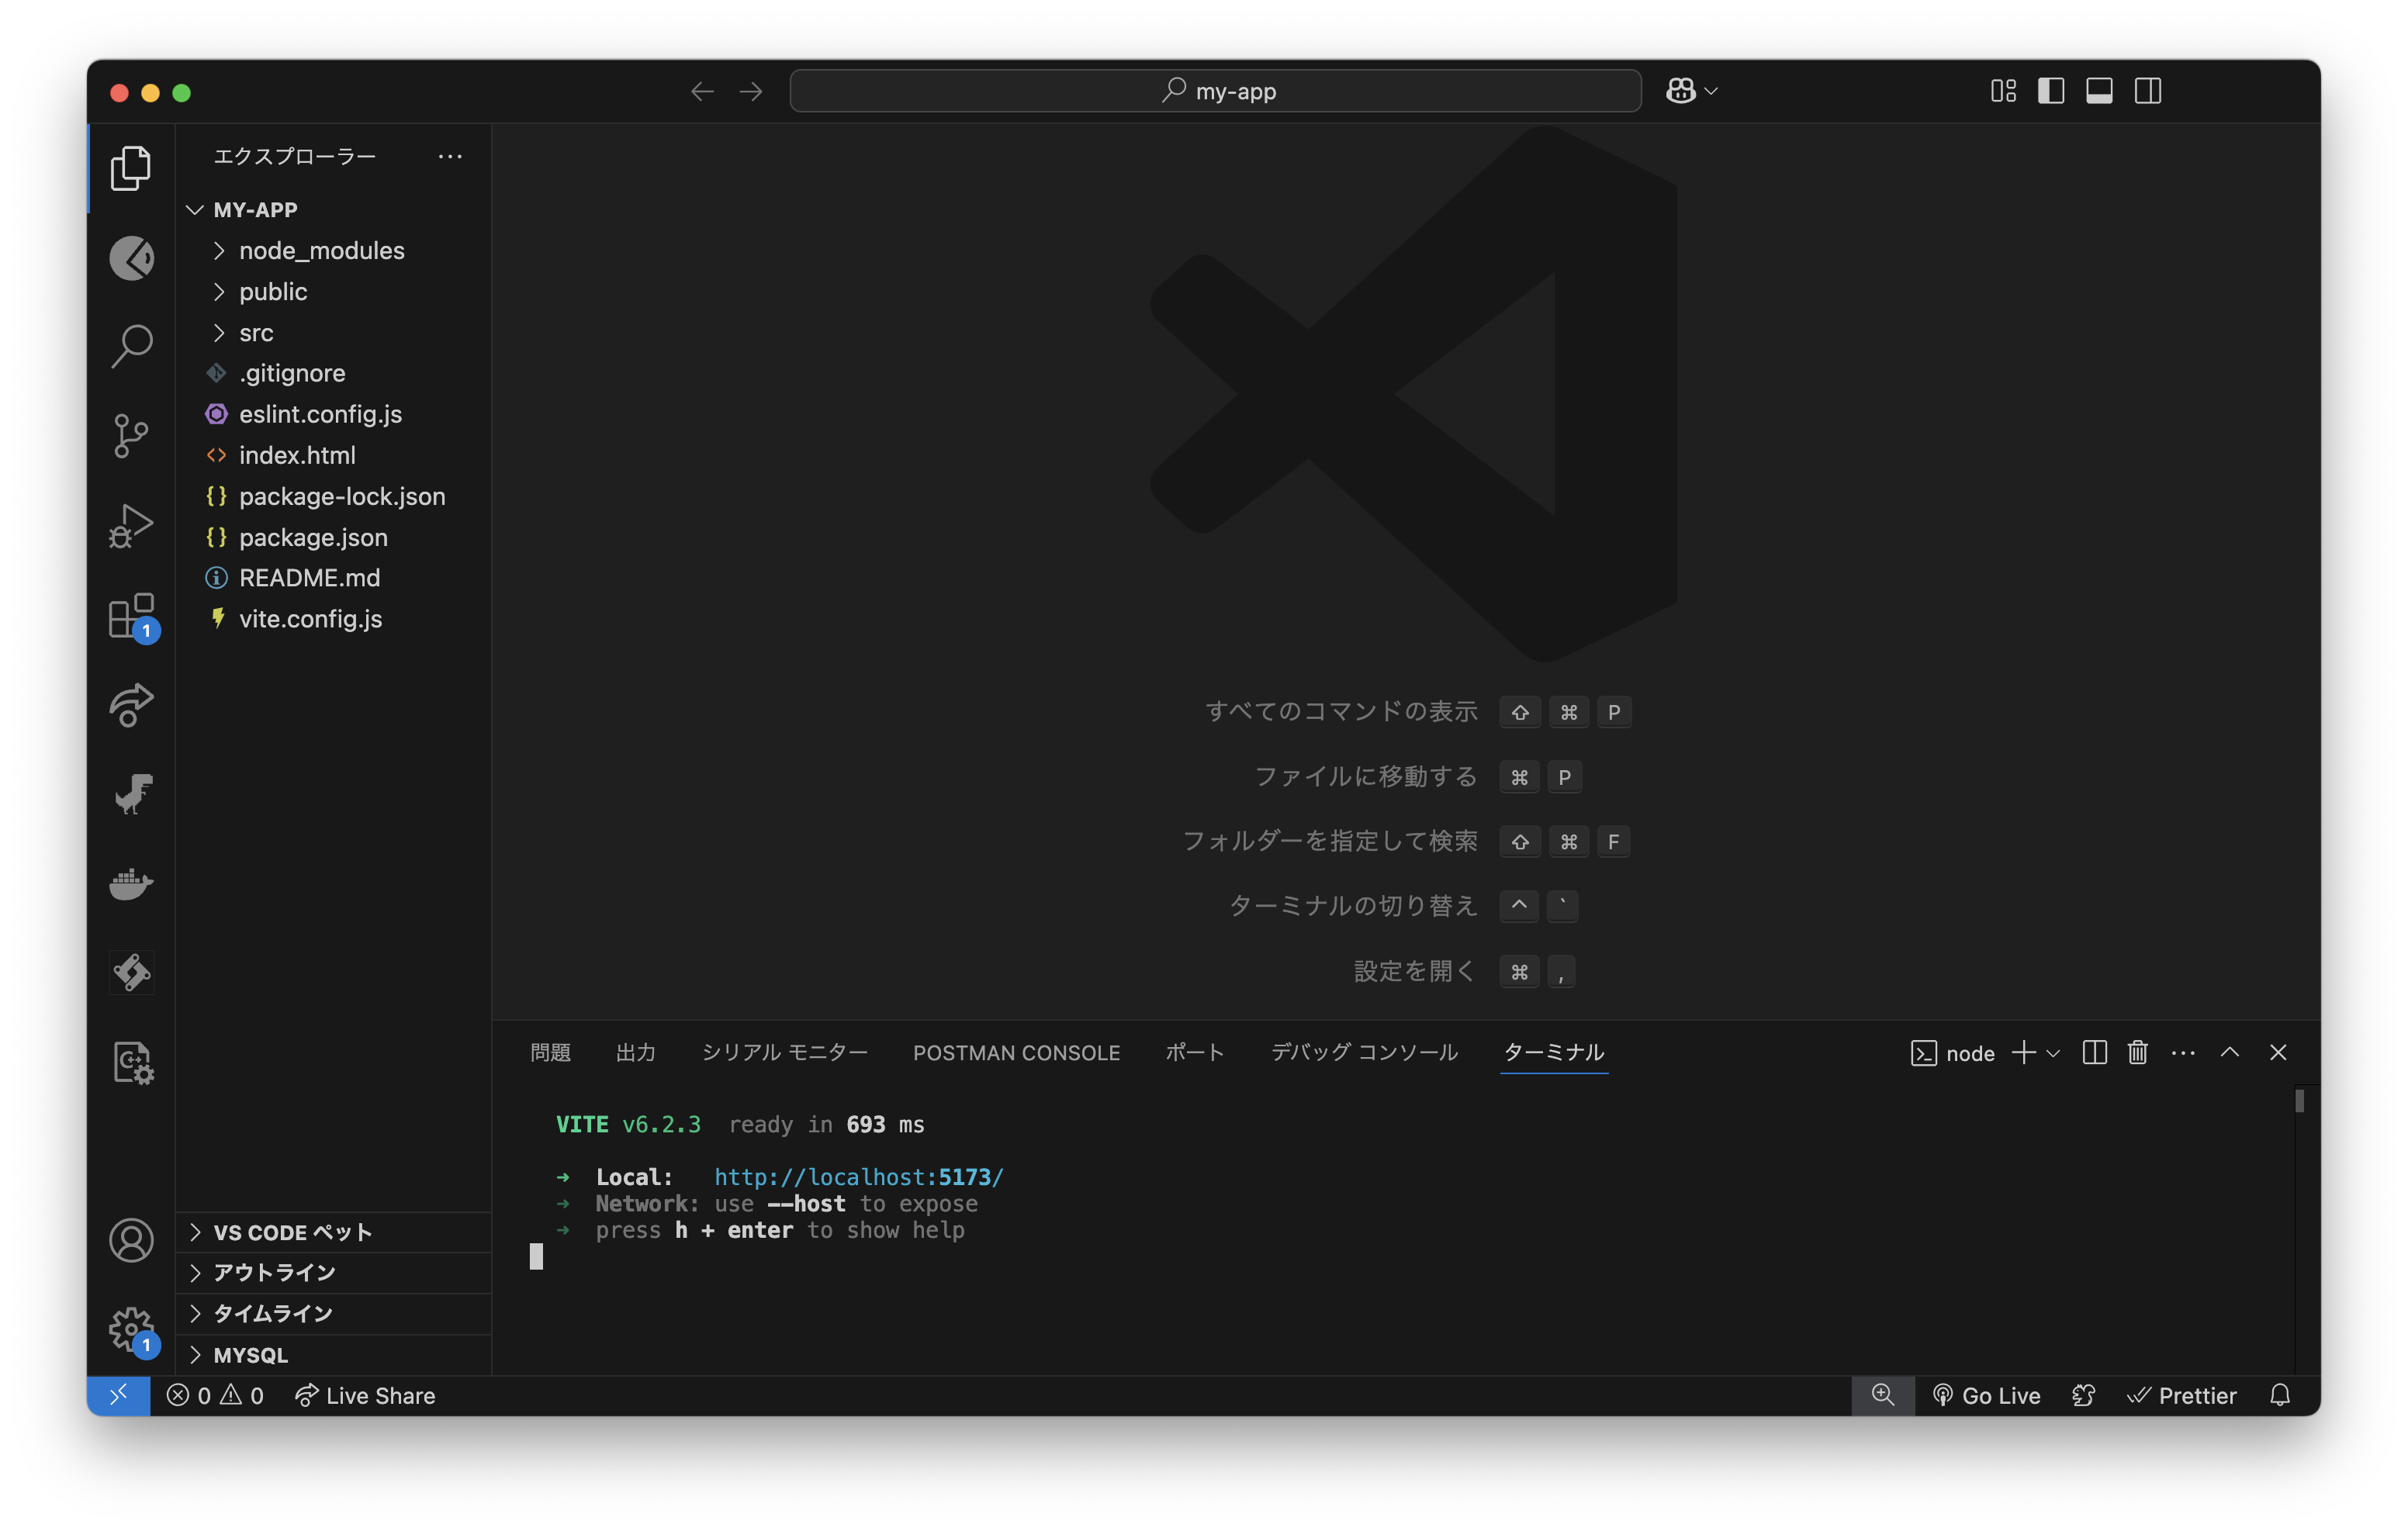Click the Live Share activity bar icon
The image size is (2408, 1531).
[x=131, y=705]
